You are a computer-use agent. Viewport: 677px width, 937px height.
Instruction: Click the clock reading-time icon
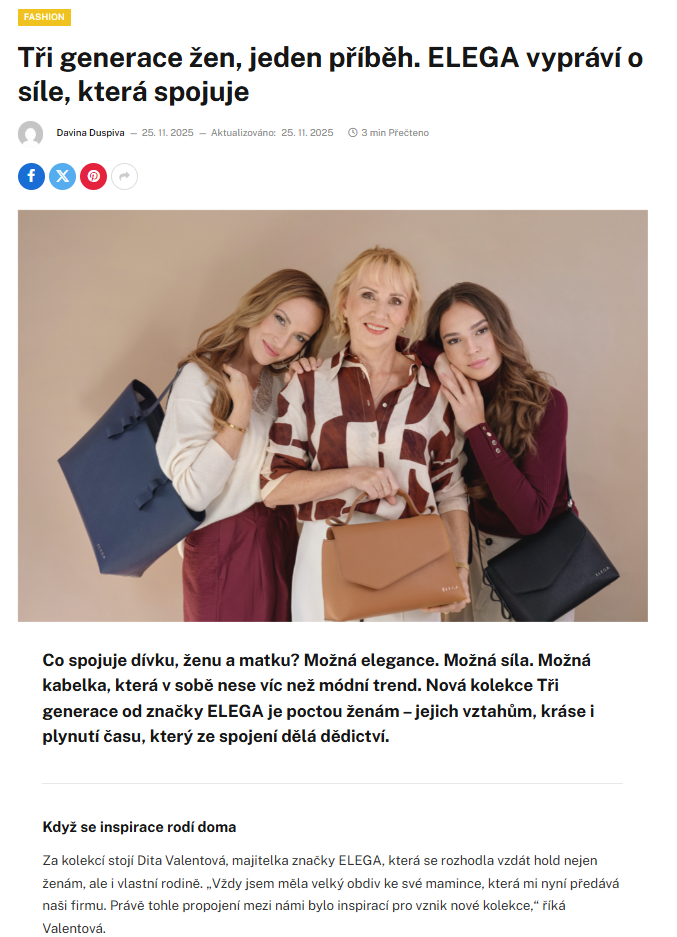(353, 133)
